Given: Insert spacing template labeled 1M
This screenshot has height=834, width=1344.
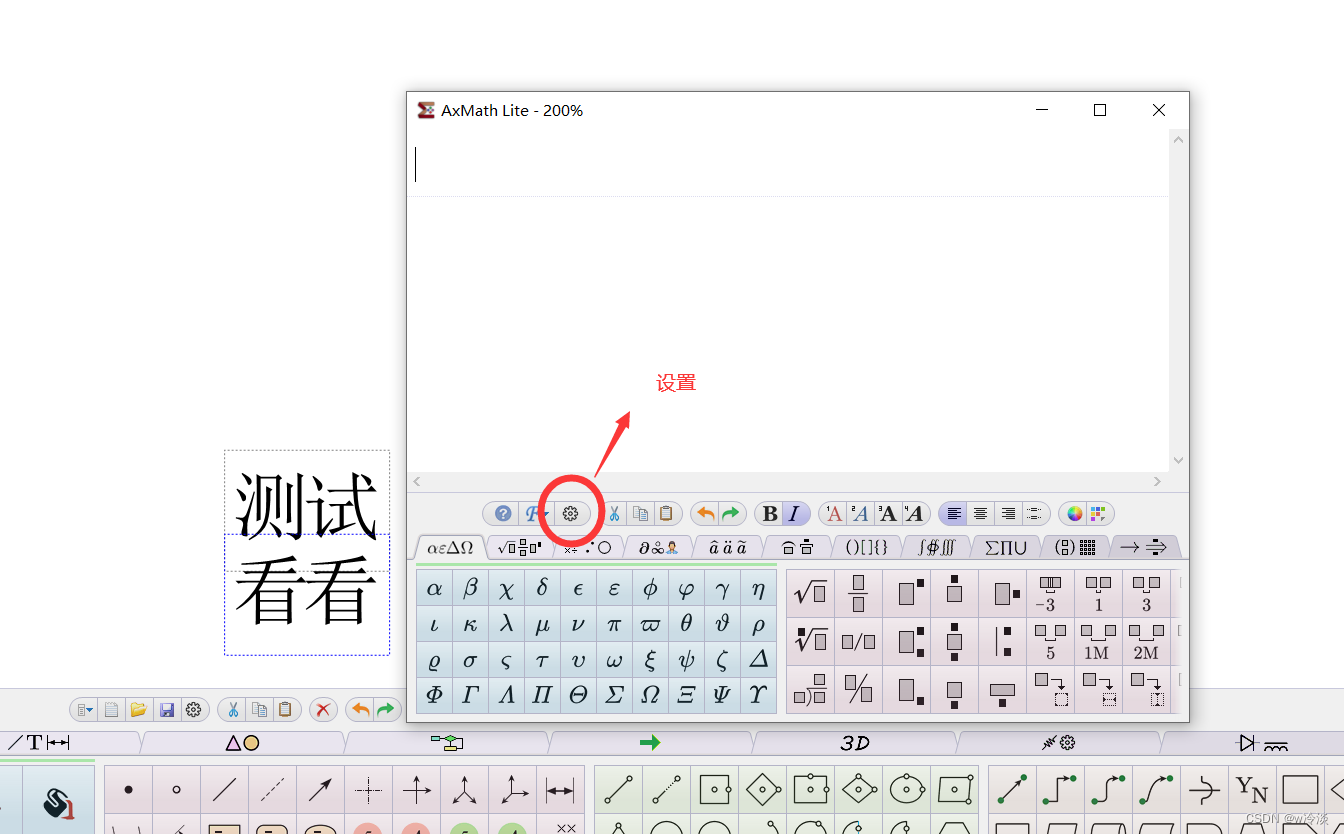Looking at the screenshot, I should (x=1098, y=641).
